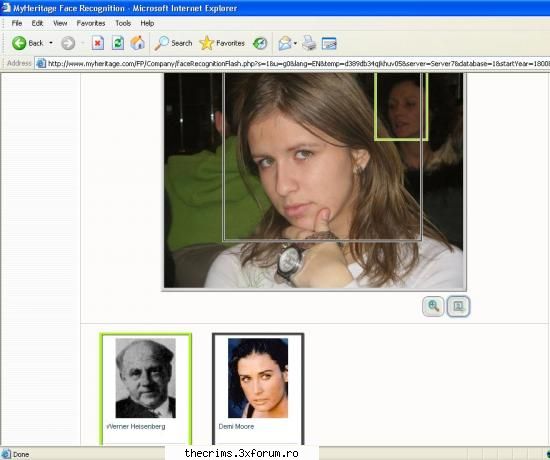Expand the Mail button dropdown arrow

(295, 43)
